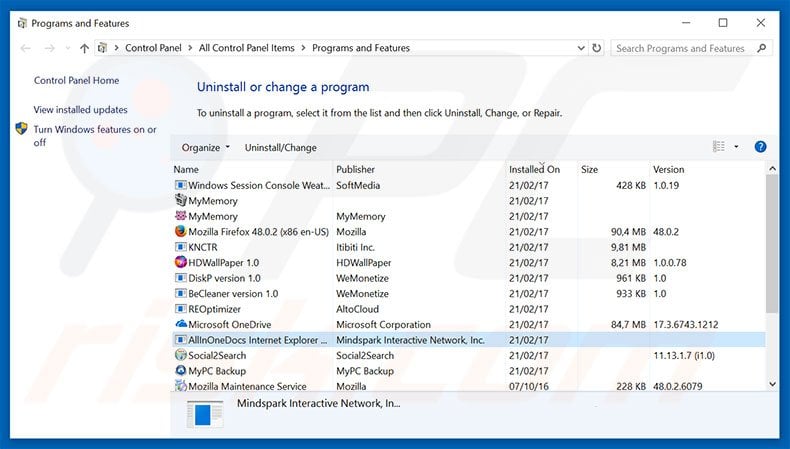The width and height of the screenshot is (790, 449).
Task: Select the Social2Search icon
Action: 180,355
